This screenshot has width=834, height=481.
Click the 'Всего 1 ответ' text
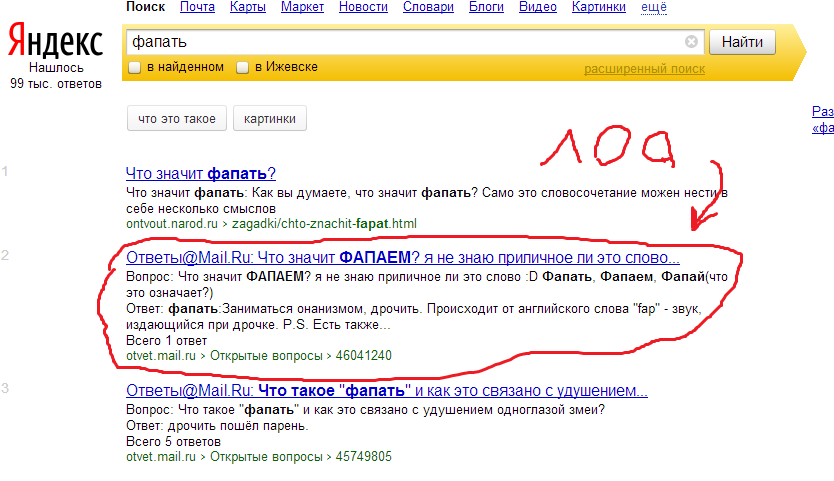coord(166,341)
